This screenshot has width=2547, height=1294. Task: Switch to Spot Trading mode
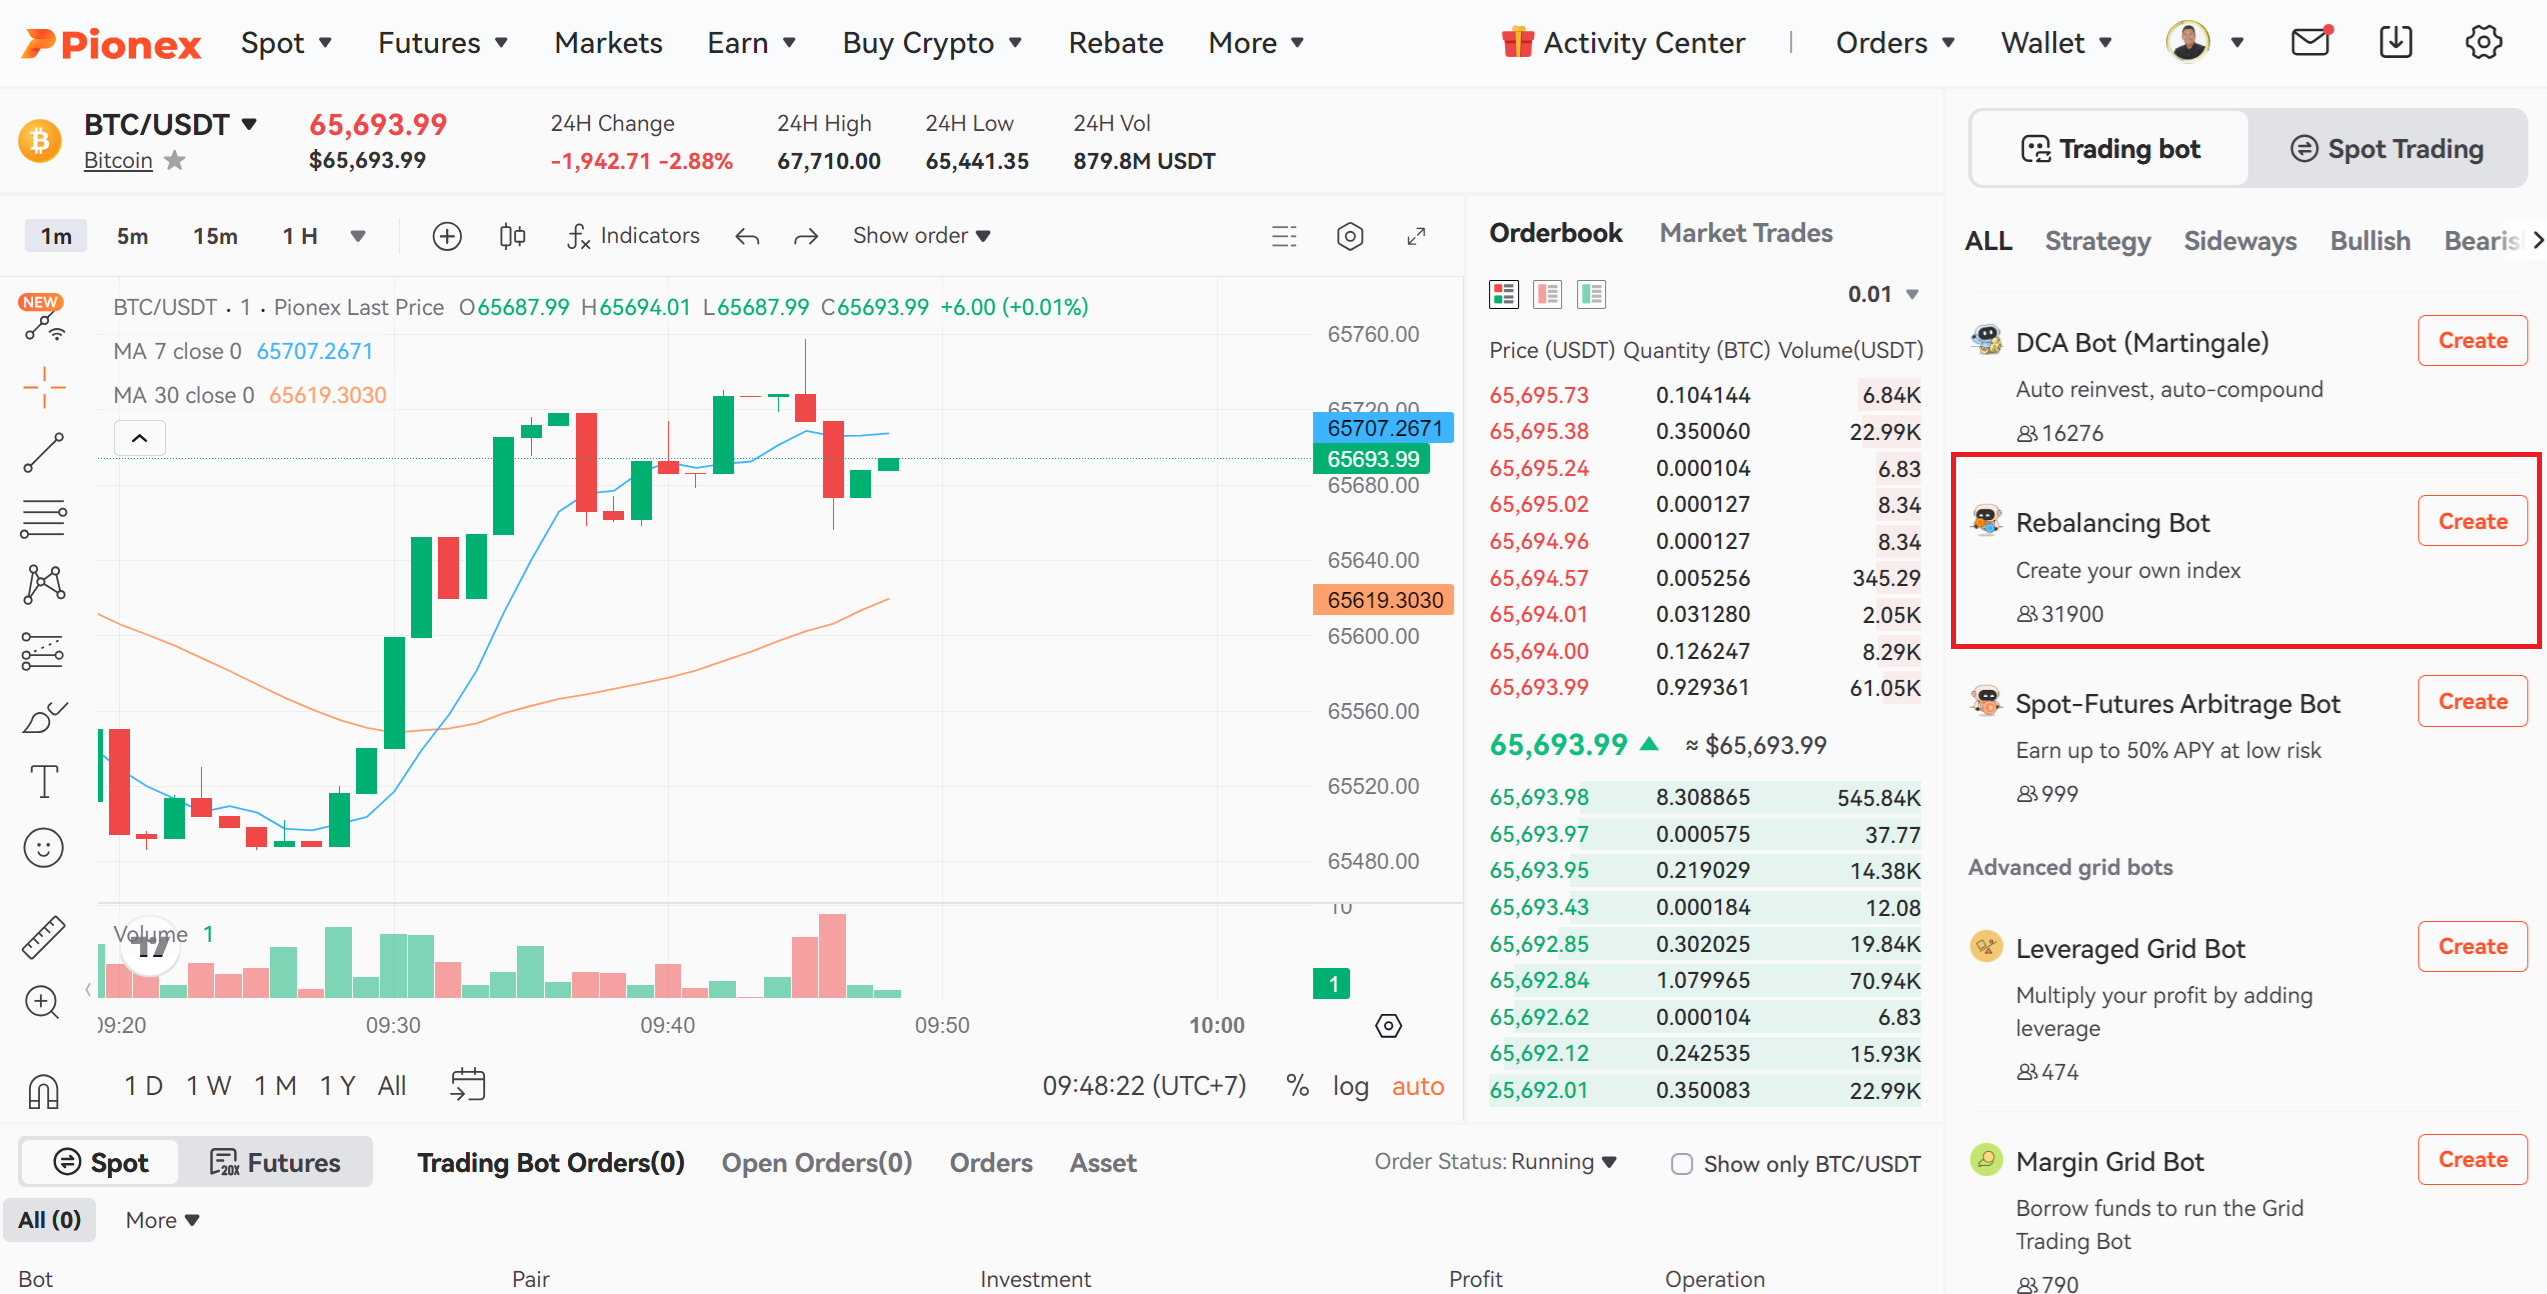2387,149
